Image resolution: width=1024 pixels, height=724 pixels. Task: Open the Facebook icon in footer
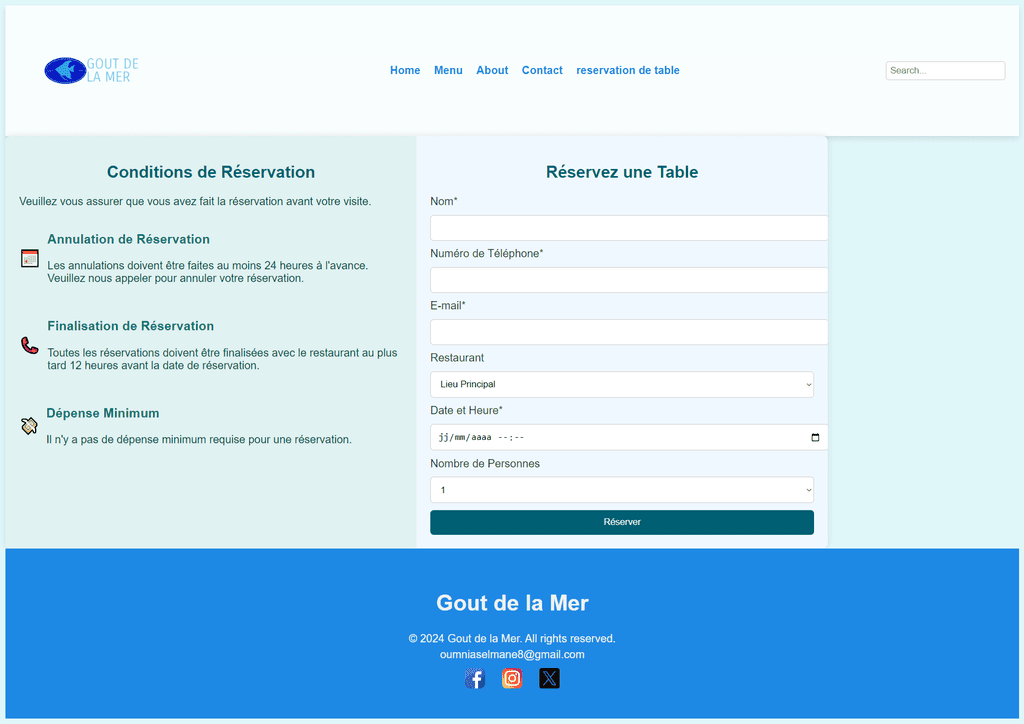[475, 679]
